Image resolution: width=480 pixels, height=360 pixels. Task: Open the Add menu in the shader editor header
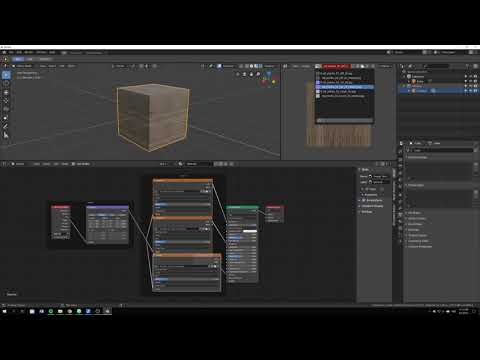click(x=56, y=164)
